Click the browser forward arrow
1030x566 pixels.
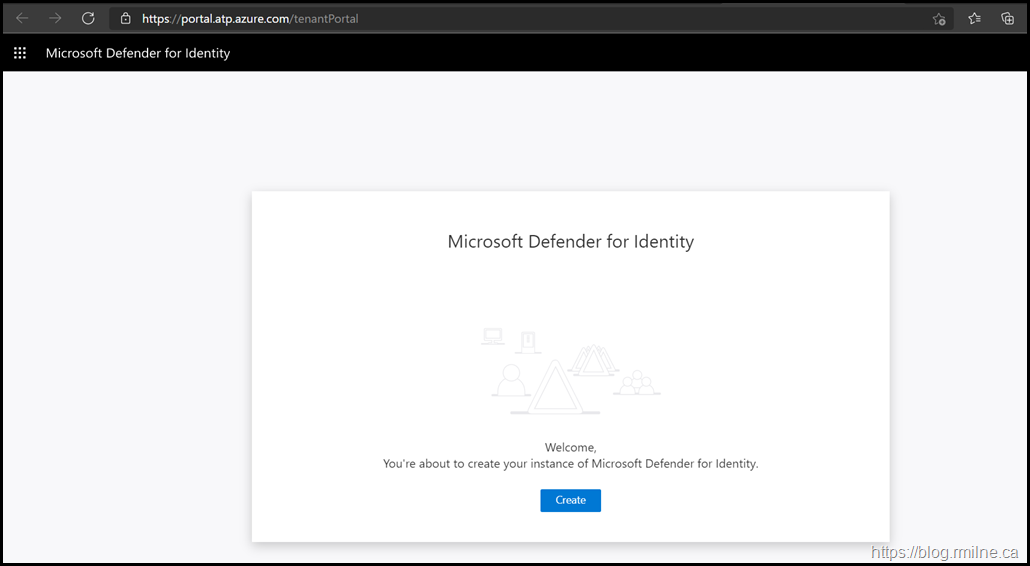tap(55, 18)
